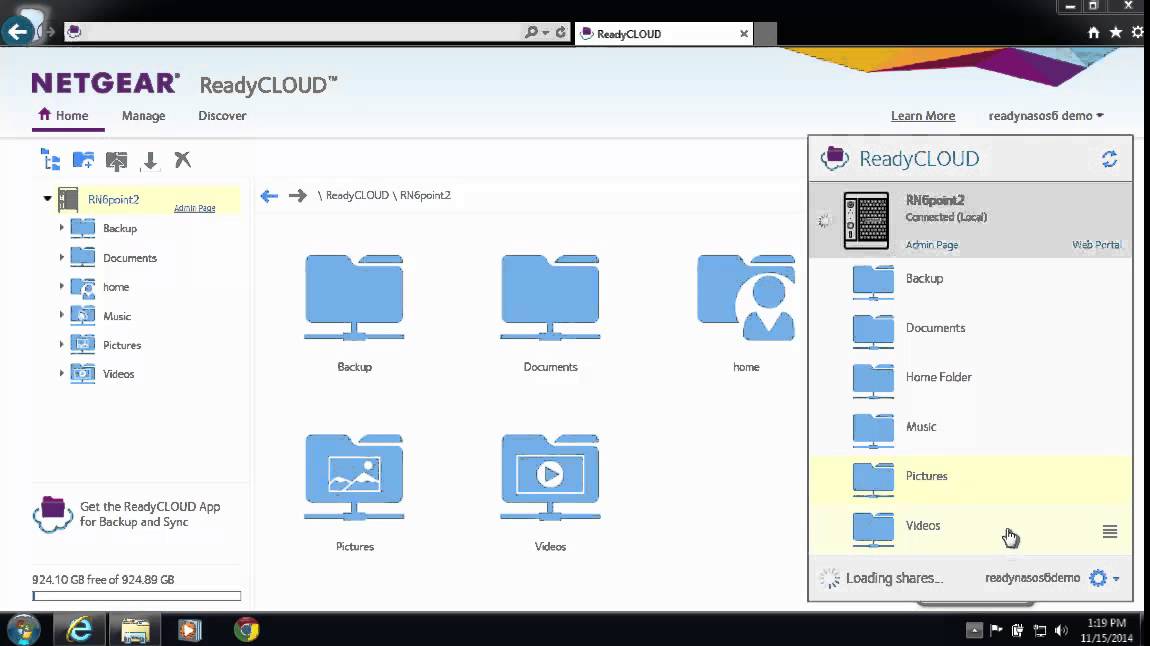
Task: Click the upload files toolbar icon
Action: click(117, 161)
